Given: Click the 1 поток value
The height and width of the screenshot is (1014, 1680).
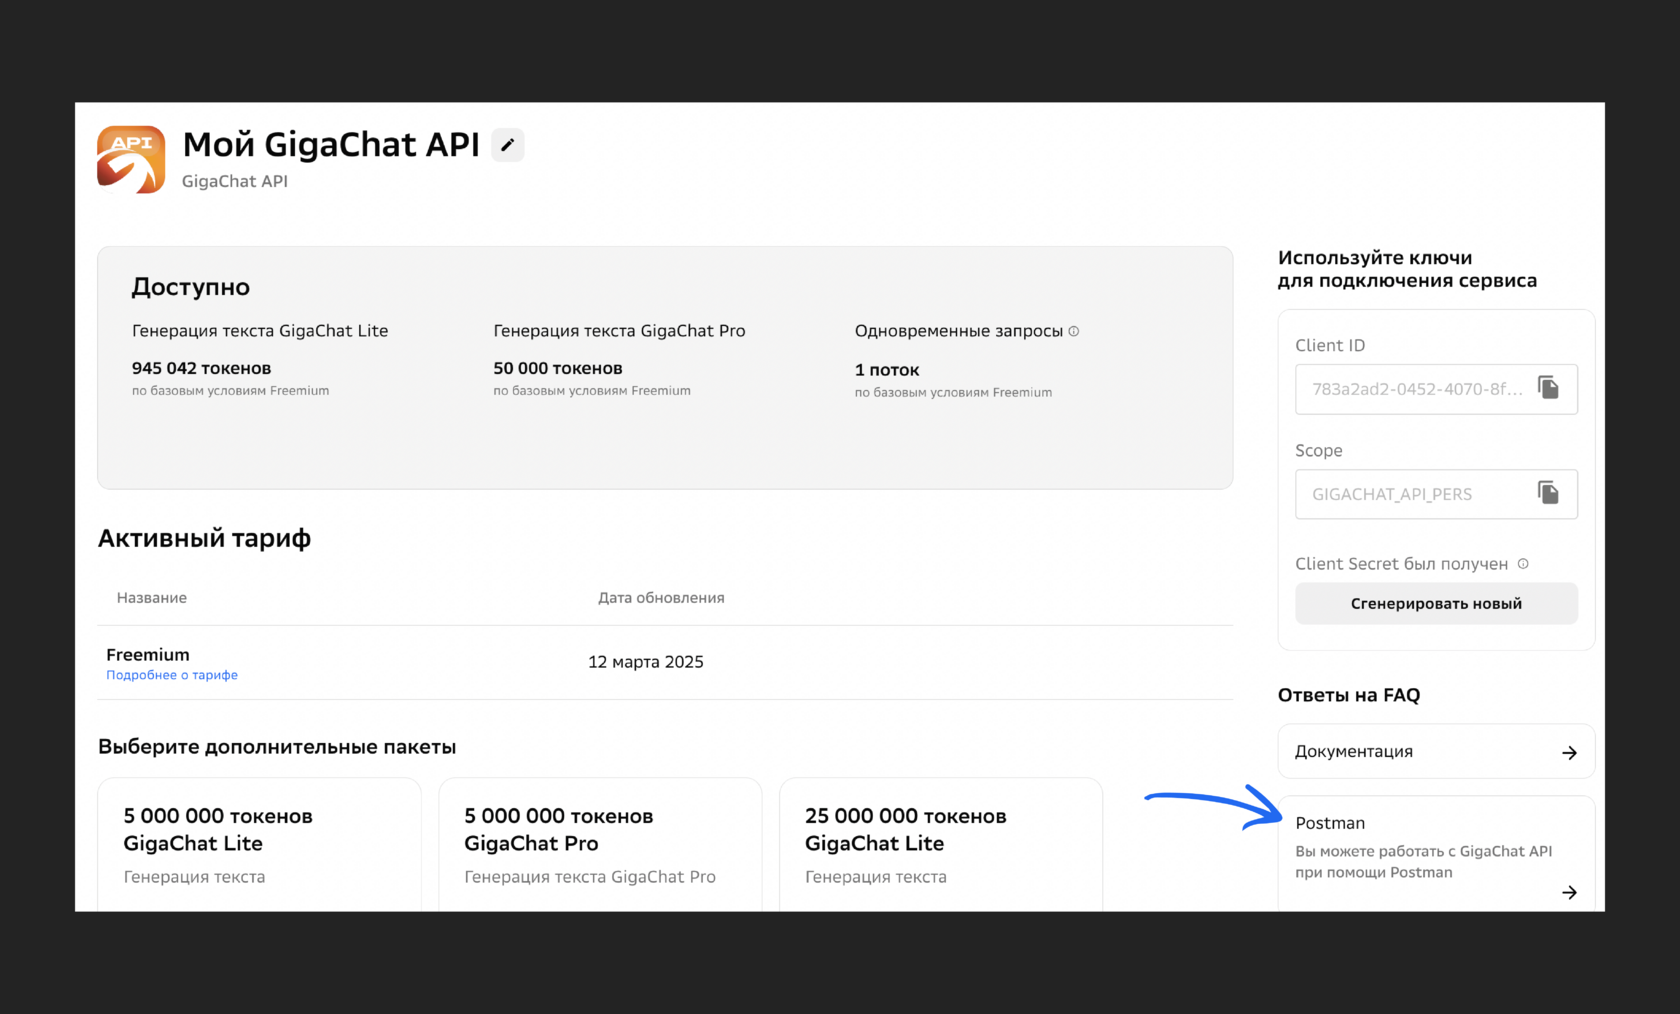Looking at the screenshot, I should point(887,370).
